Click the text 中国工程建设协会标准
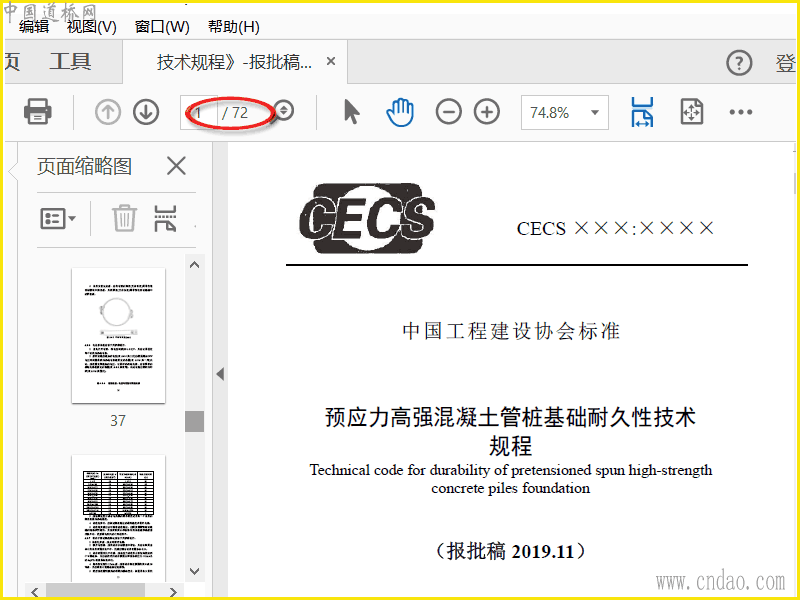Image resolution: width=800 pixels, height=600 pixels. coord(511,331)
